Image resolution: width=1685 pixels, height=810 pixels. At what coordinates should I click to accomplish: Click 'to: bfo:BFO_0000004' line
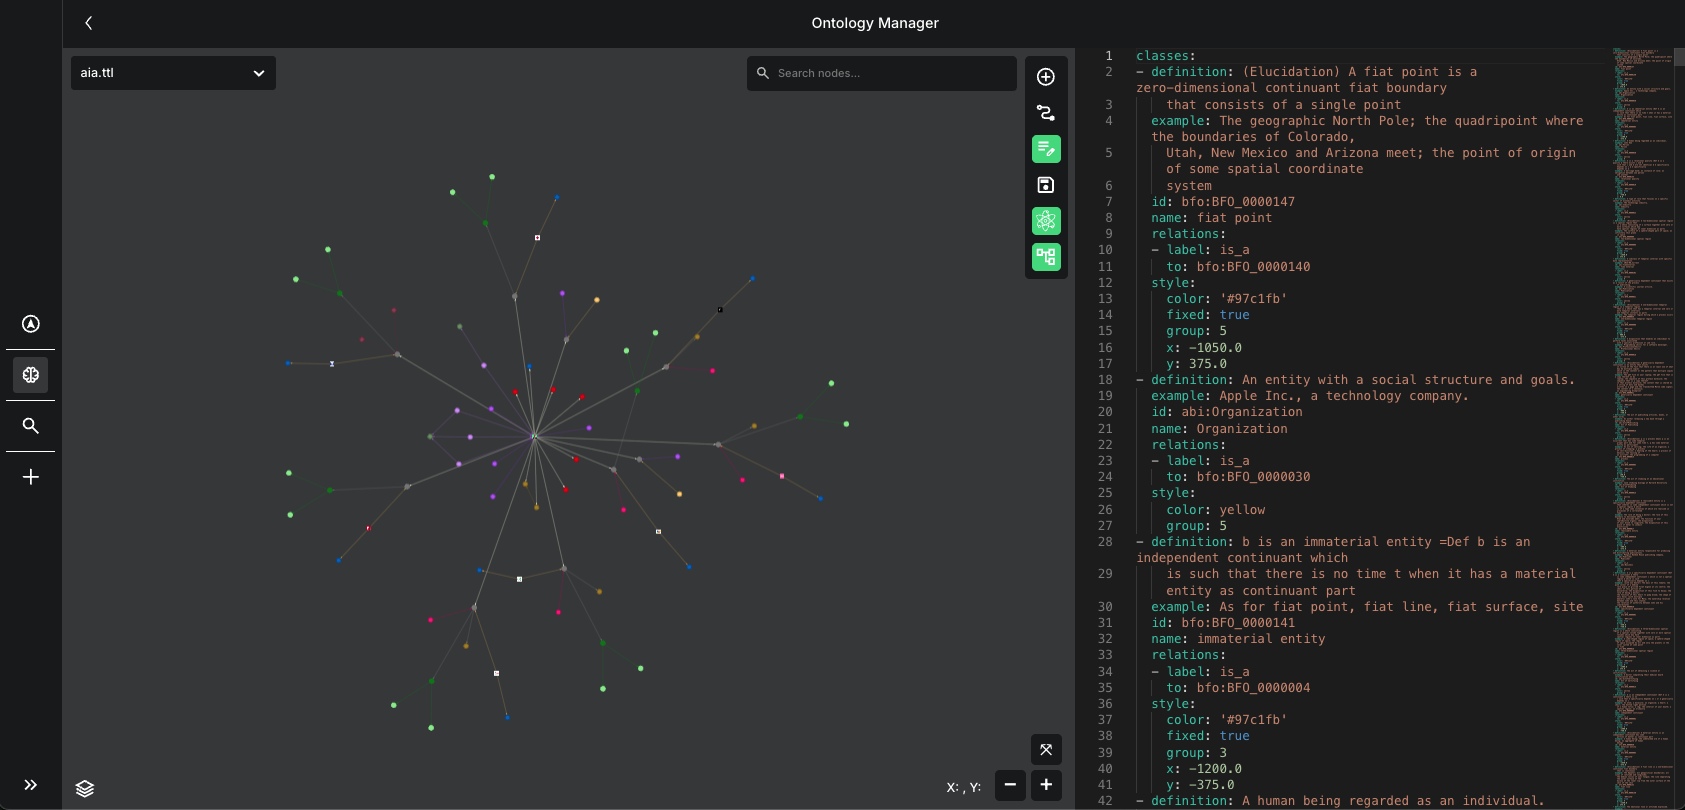point(1238,688)
